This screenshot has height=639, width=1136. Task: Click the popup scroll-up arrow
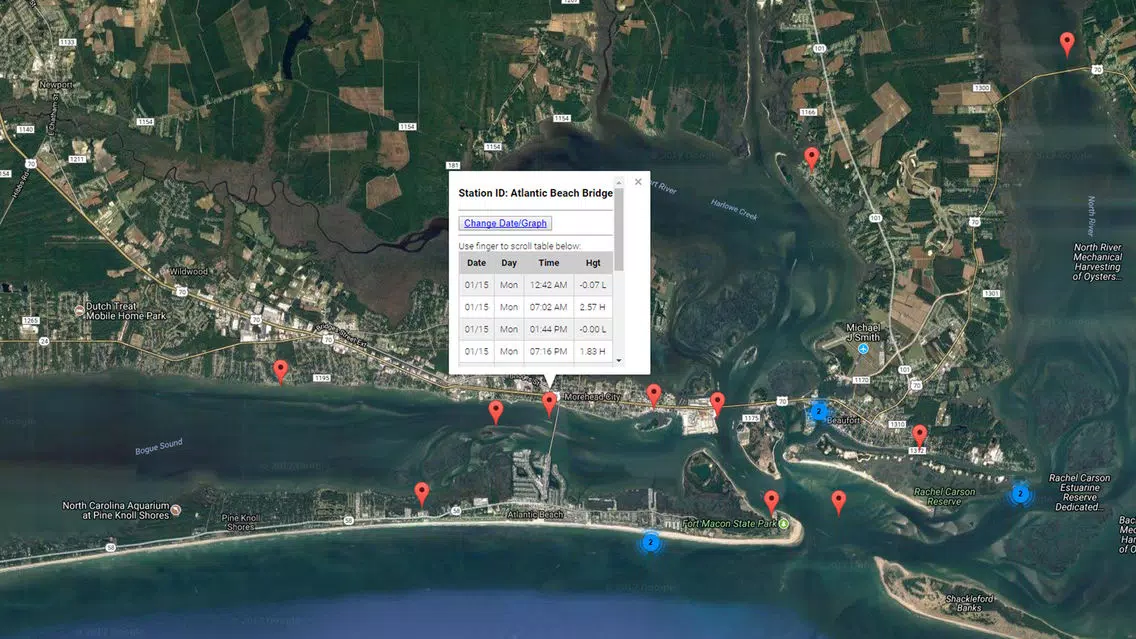coord(619,183)
